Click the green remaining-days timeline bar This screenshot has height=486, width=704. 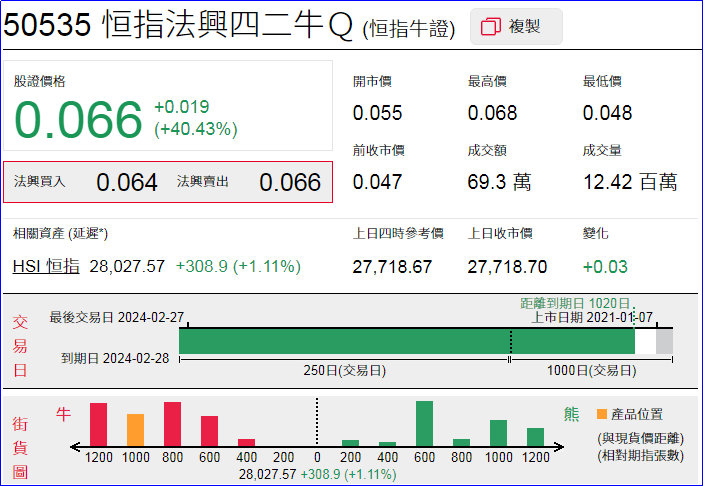click(x=407, y=341)
